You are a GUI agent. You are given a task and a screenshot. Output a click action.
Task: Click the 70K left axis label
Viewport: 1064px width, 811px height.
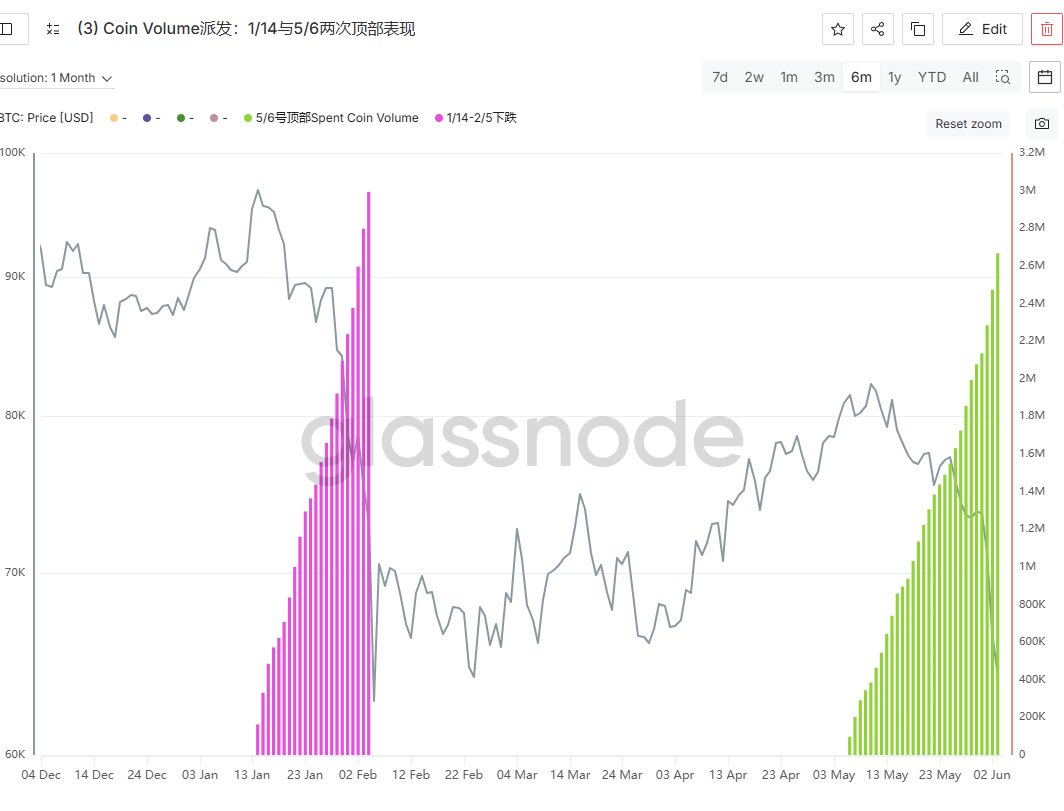click(x=15, y=572)
